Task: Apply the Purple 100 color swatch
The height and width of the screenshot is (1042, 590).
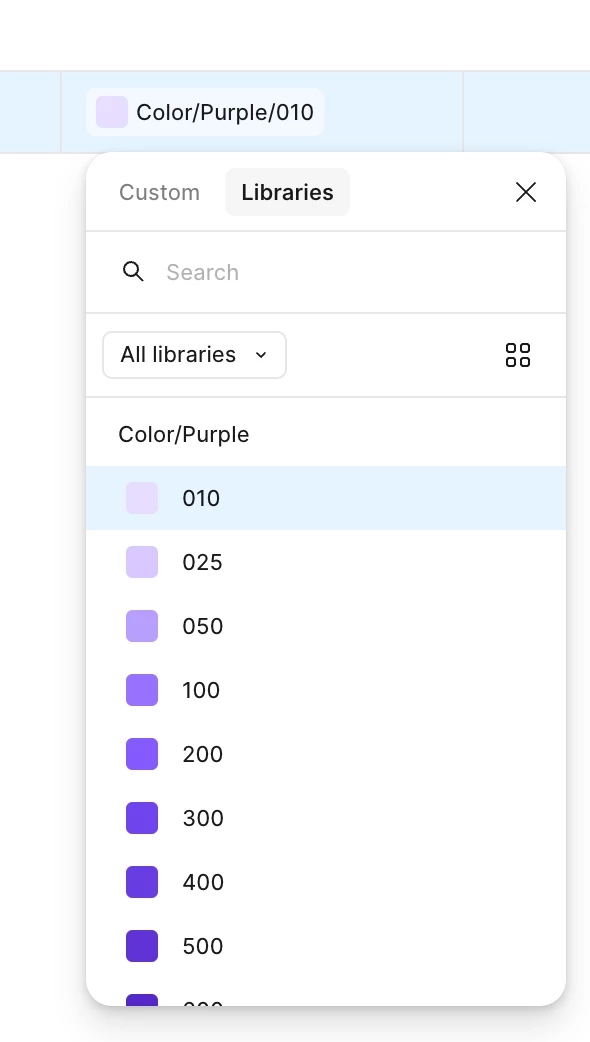Action: (142, 690)
